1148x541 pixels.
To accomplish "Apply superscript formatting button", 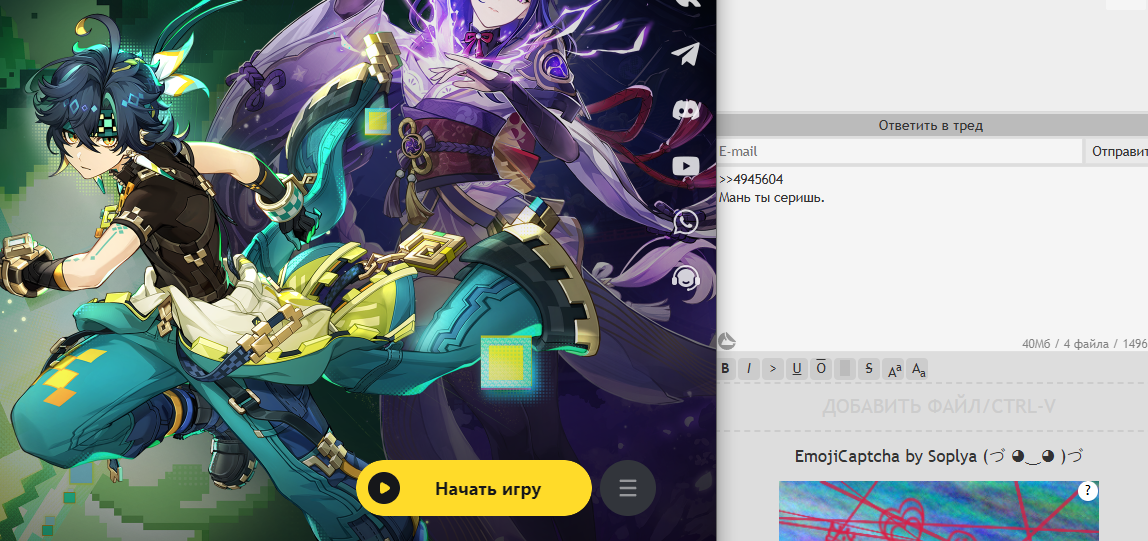I will pyautogui.click(x=894, y=369).
